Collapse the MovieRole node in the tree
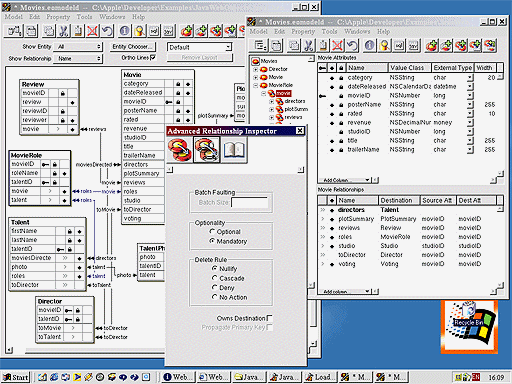Image resolution: width=512 pixels, height=384 pixels. pyautogui.click(x=255, y=85)
